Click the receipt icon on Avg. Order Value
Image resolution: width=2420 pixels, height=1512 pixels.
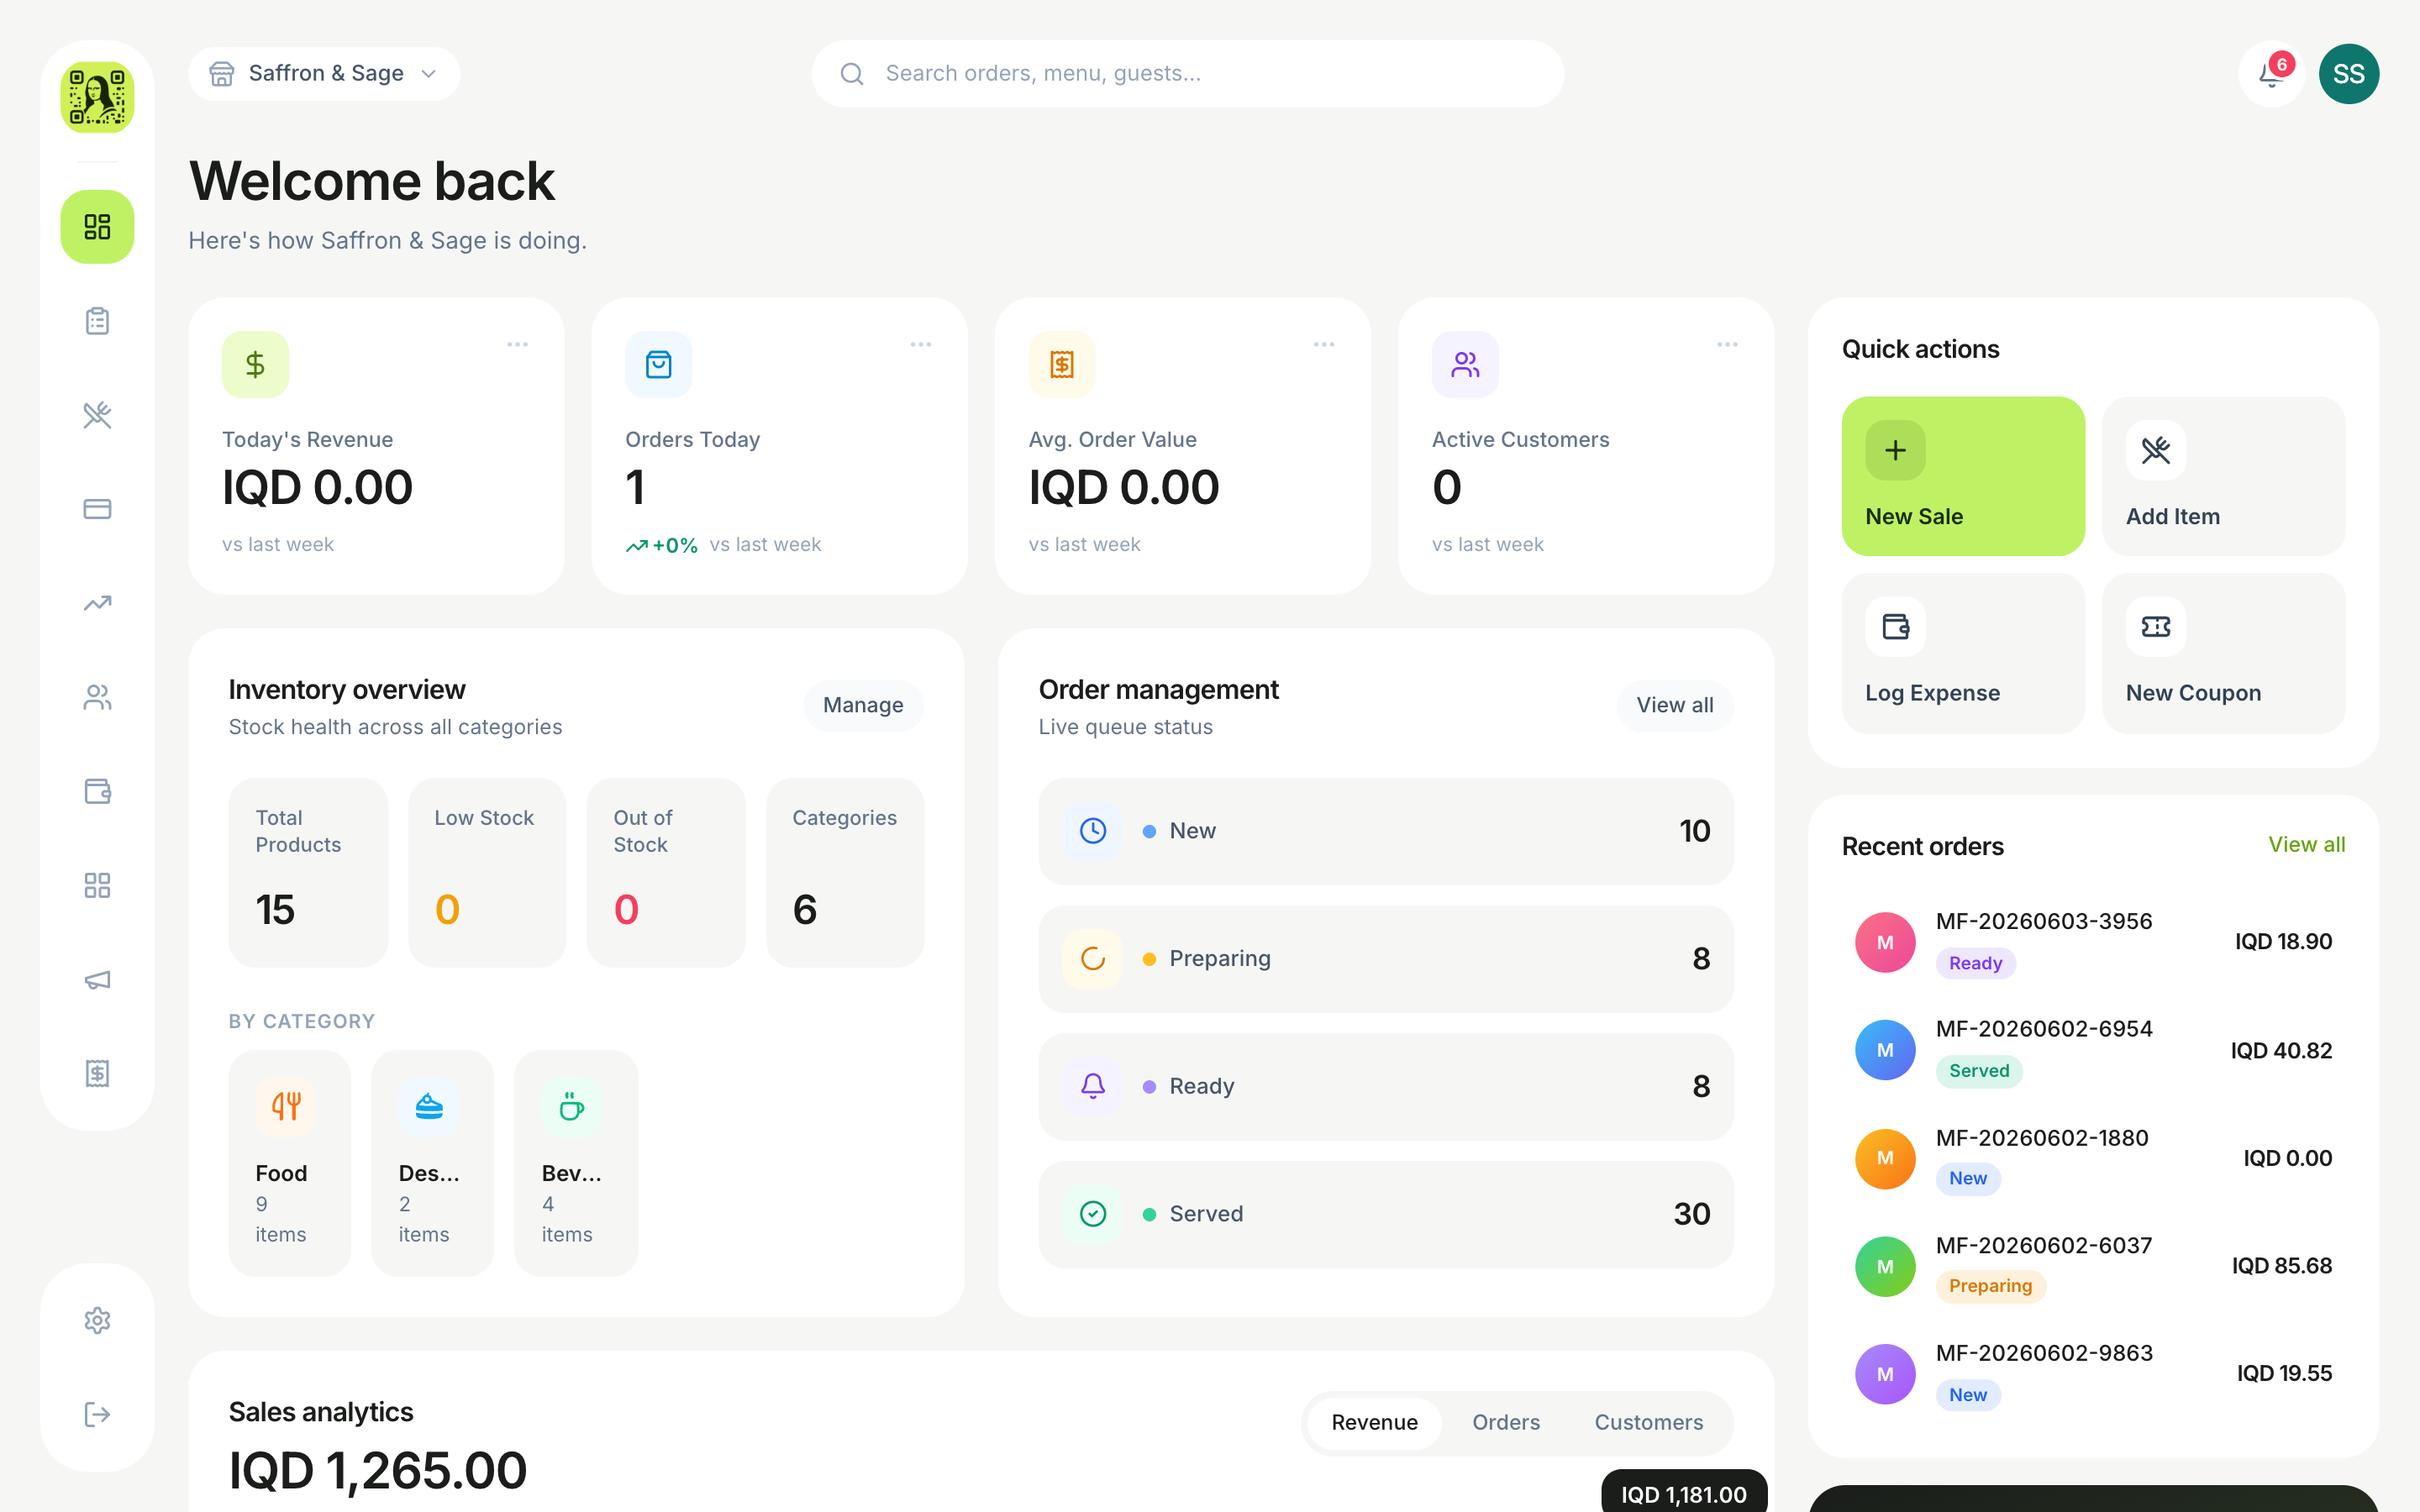1062,365
